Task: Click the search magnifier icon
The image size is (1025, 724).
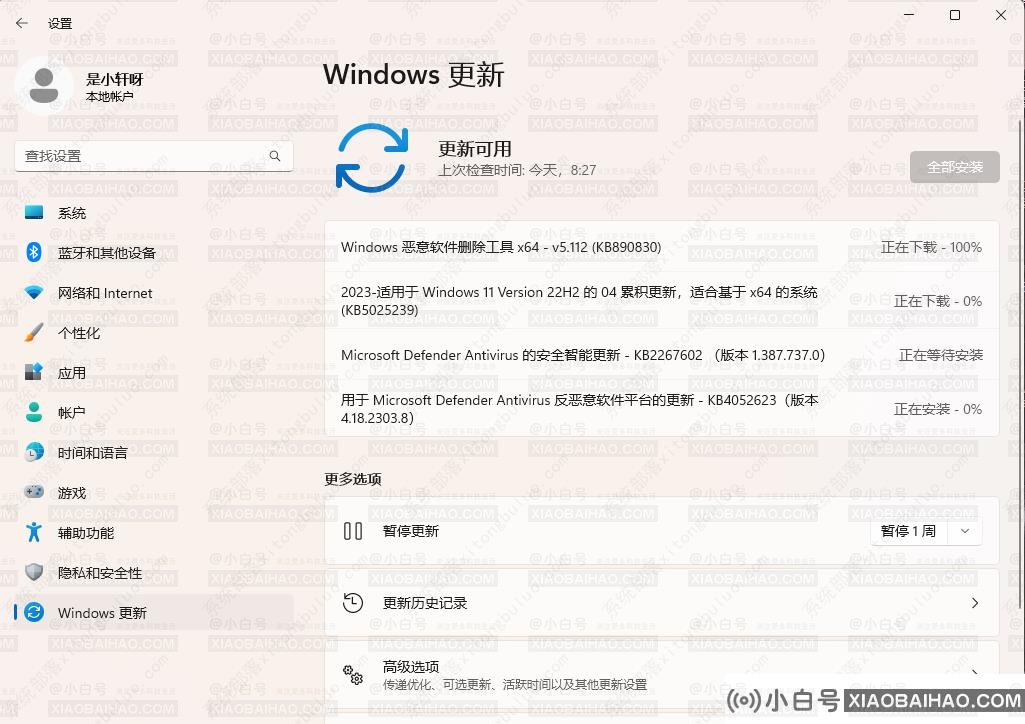Action: tap(275, 156)
